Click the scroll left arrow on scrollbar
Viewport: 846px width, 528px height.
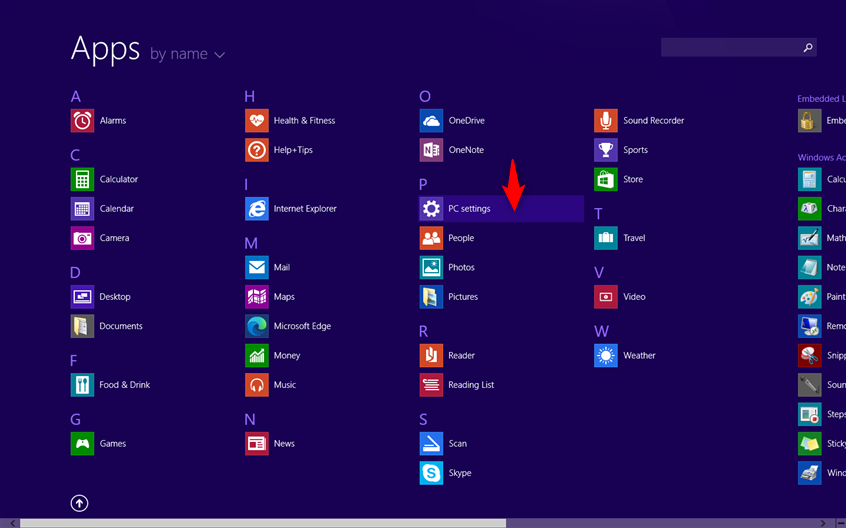(12, 523)
